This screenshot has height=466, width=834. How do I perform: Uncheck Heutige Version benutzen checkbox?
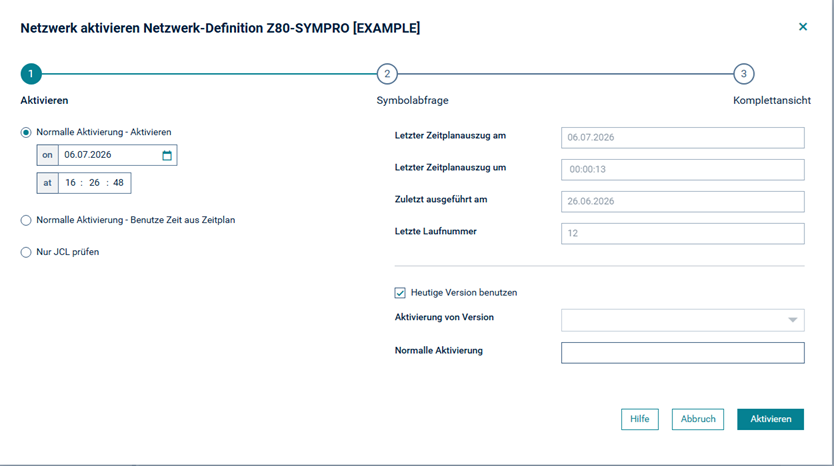tap(400, 293)
